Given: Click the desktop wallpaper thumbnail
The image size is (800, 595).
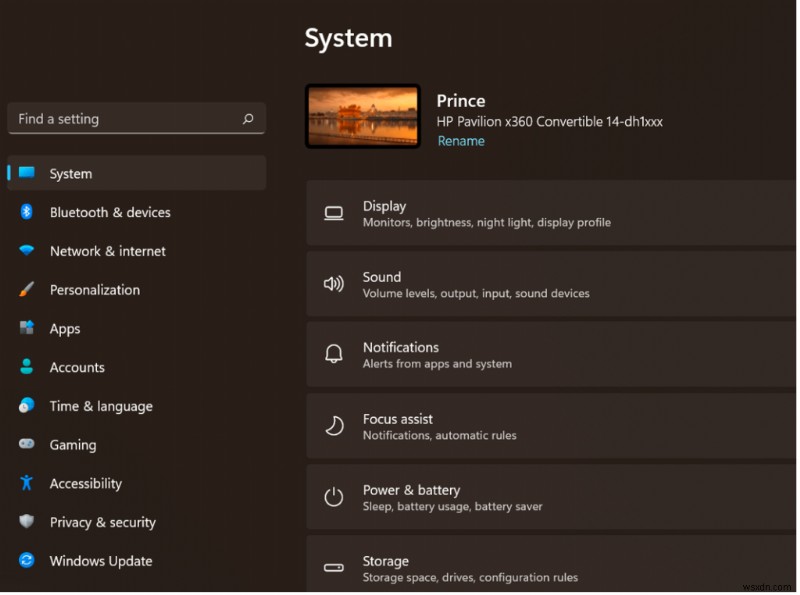Looking at the screenshot, I should tap(362, 116).
